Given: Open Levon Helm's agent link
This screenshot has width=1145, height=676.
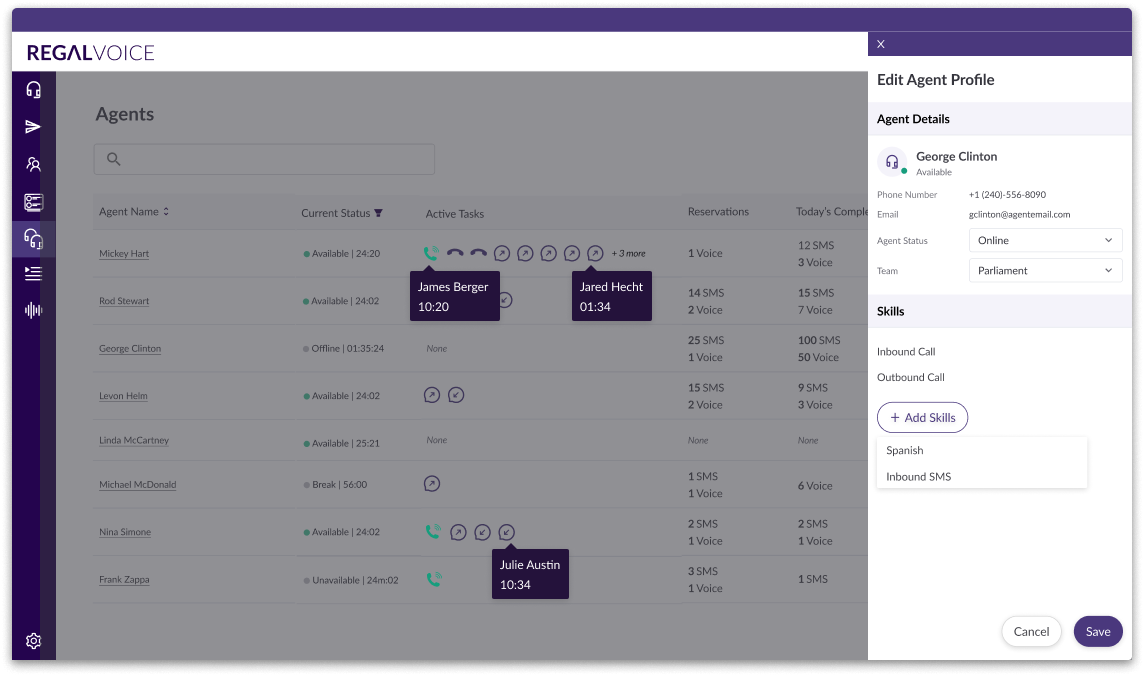Looking at the screenshot, I should 123,396.
